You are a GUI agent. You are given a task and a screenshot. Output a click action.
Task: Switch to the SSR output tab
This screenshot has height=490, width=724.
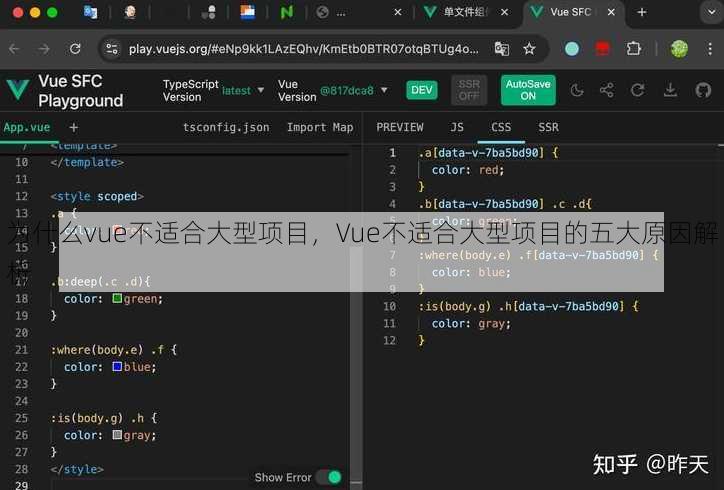click(548, 127)
